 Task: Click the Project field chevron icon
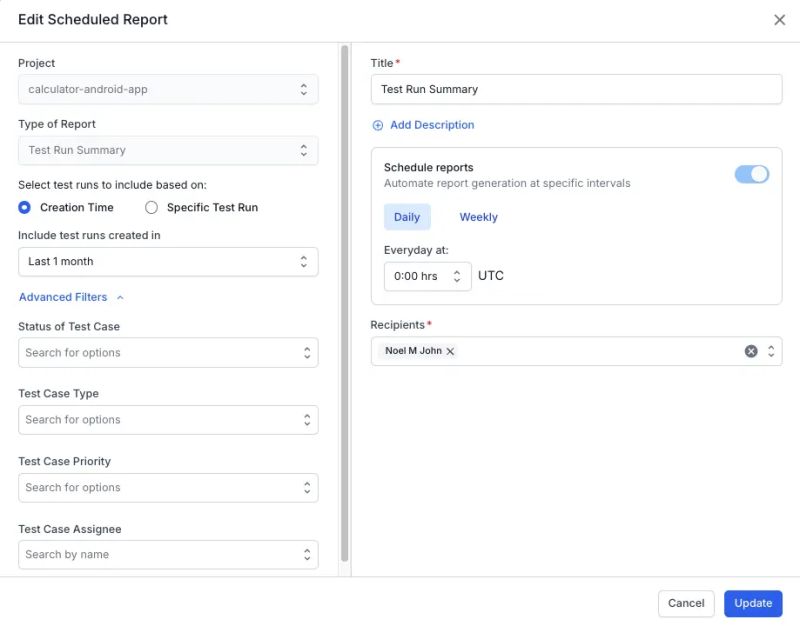pos(306,89)
